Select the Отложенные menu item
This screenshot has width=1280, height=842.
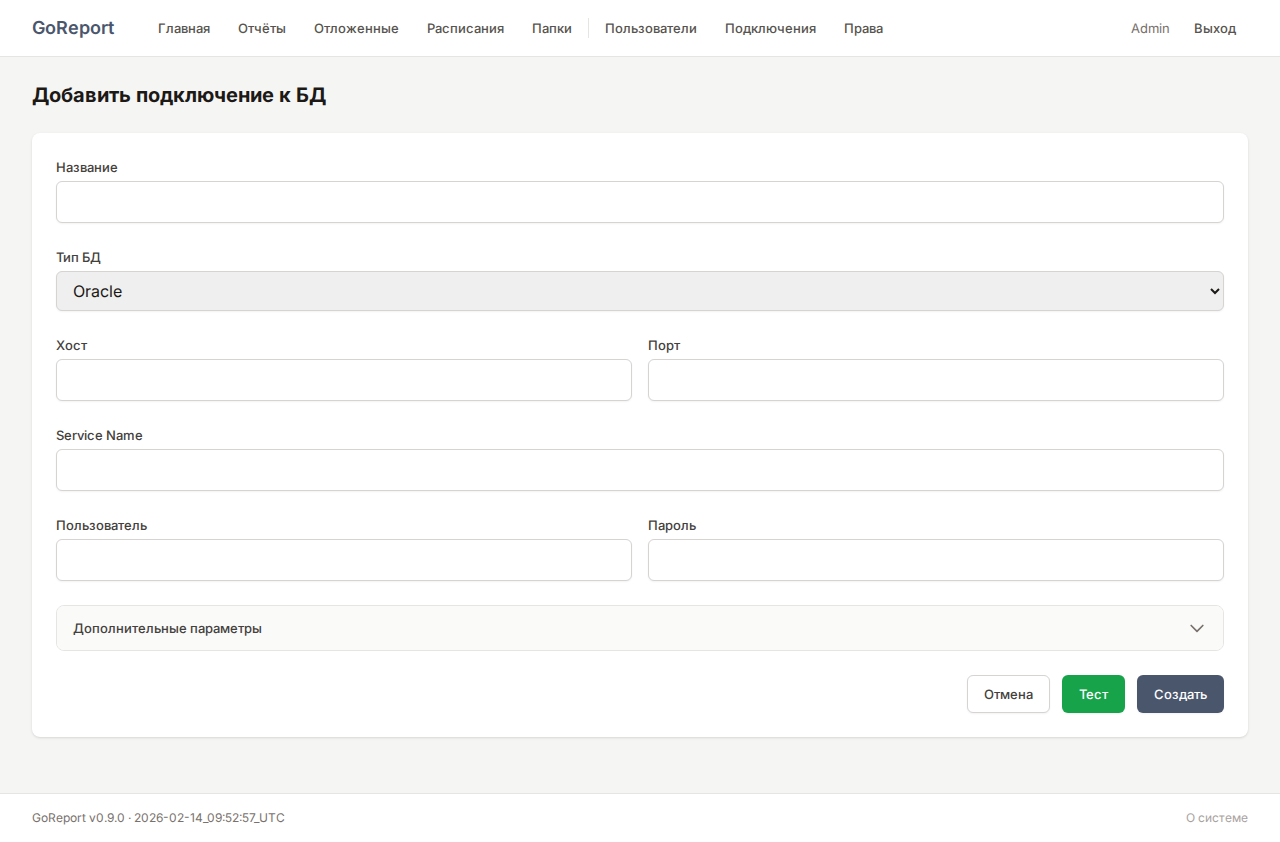[356, 28]
